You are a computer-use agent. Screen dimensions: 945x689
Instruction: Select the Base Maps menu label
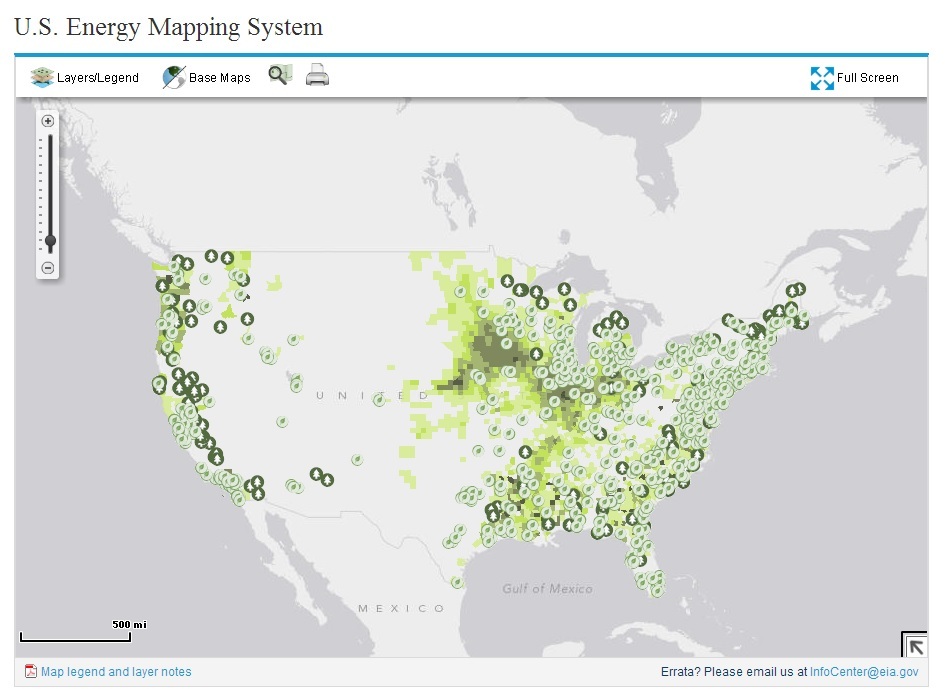(218, 77)
